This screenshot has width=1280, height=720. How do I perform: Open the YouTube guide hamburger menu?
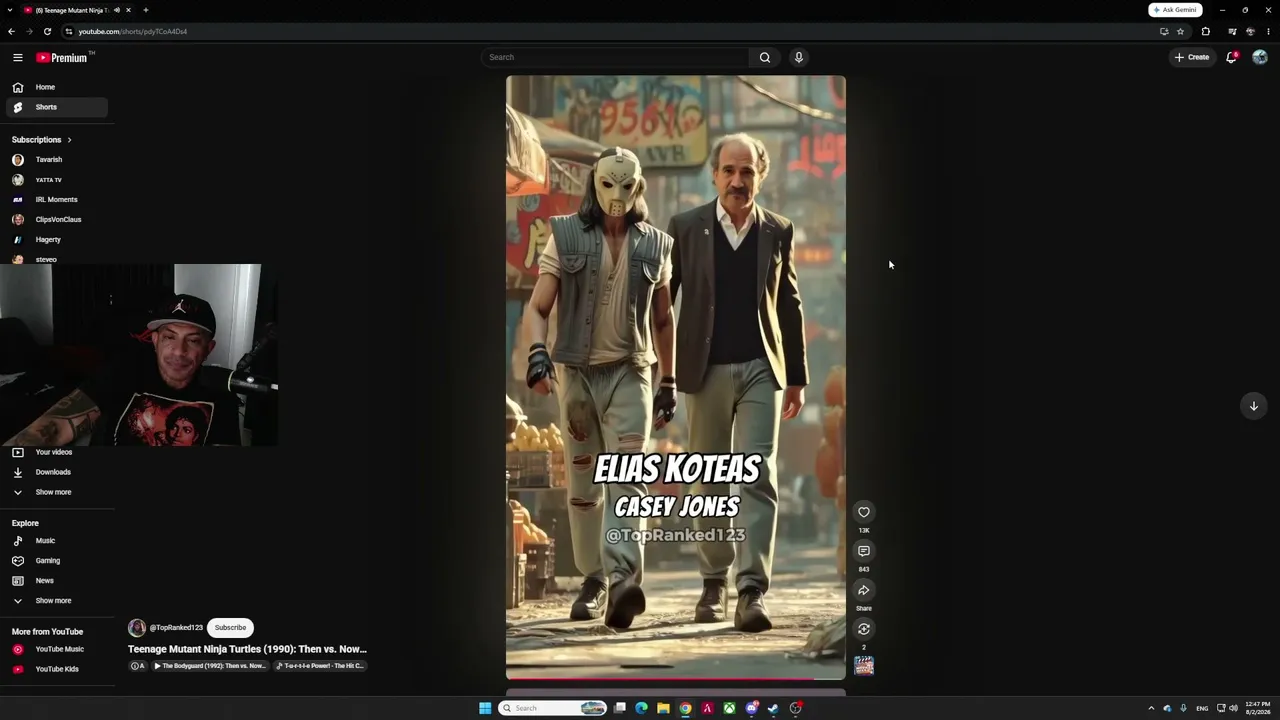[18, 57]
